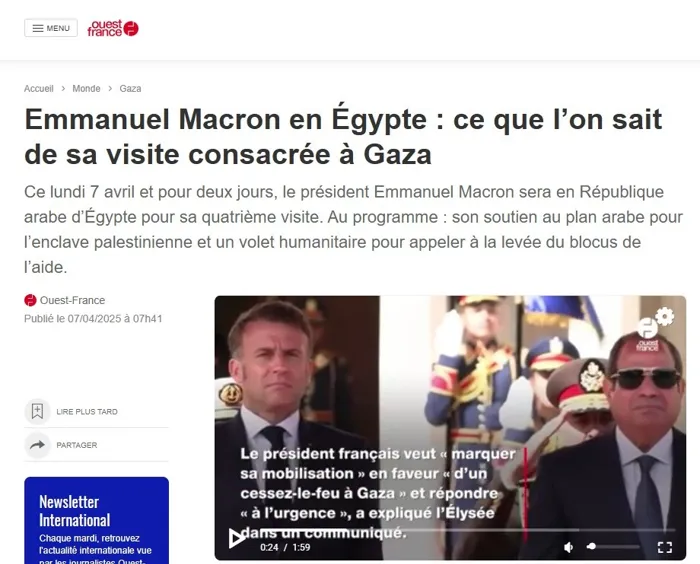The image size is (700, 564).
Task: Navigate to the Monde breadcrumb section
Action: [86, 88]
